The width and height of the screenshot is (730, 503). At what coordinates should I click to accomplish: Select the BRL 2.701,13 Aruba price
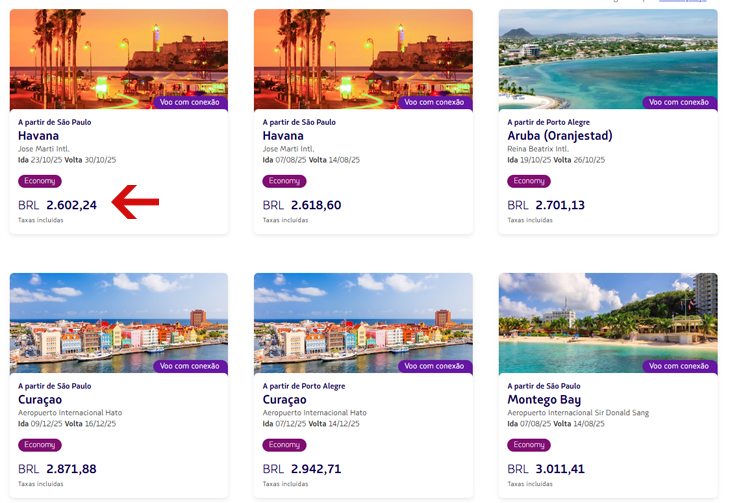[x=546, y=205]
